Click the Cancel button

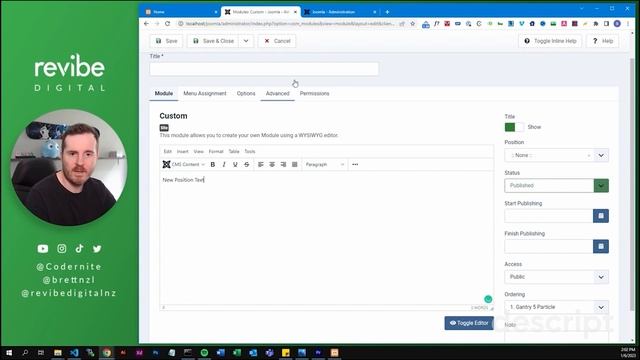tap(277, 41)
